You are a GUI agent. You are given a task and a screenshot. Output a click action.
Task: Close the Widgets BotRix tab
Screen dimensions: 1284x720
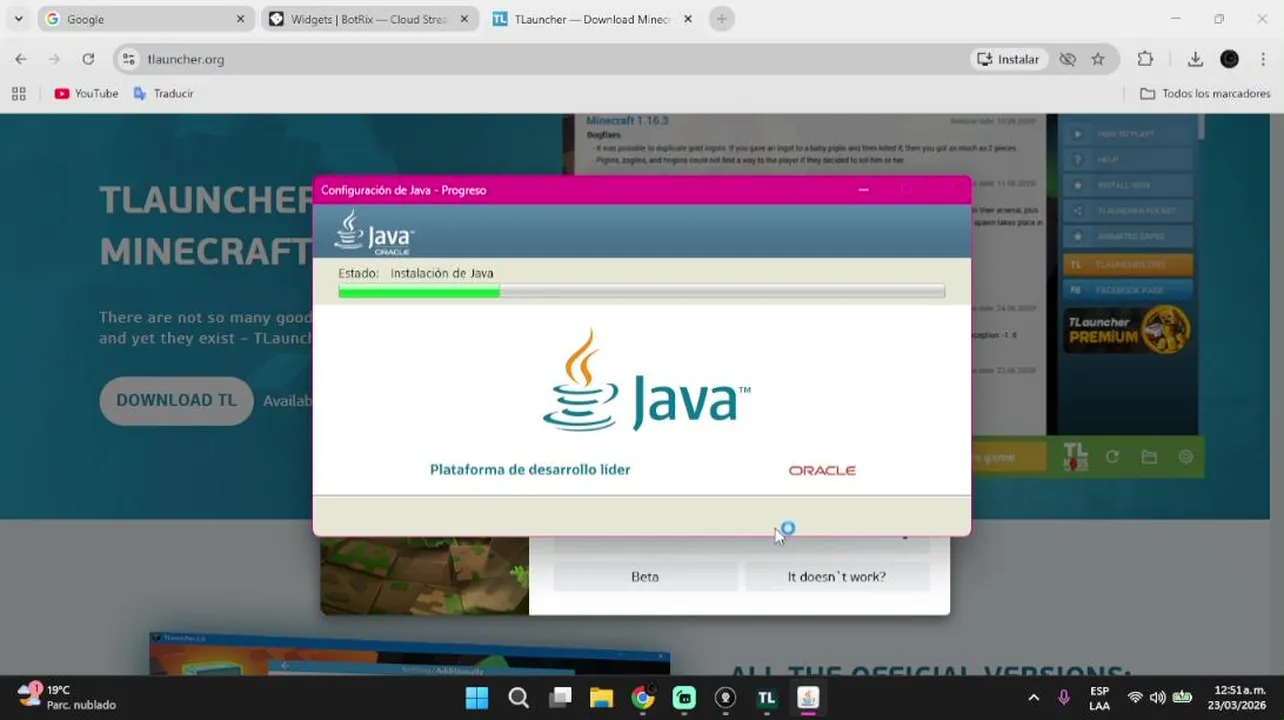464,19
